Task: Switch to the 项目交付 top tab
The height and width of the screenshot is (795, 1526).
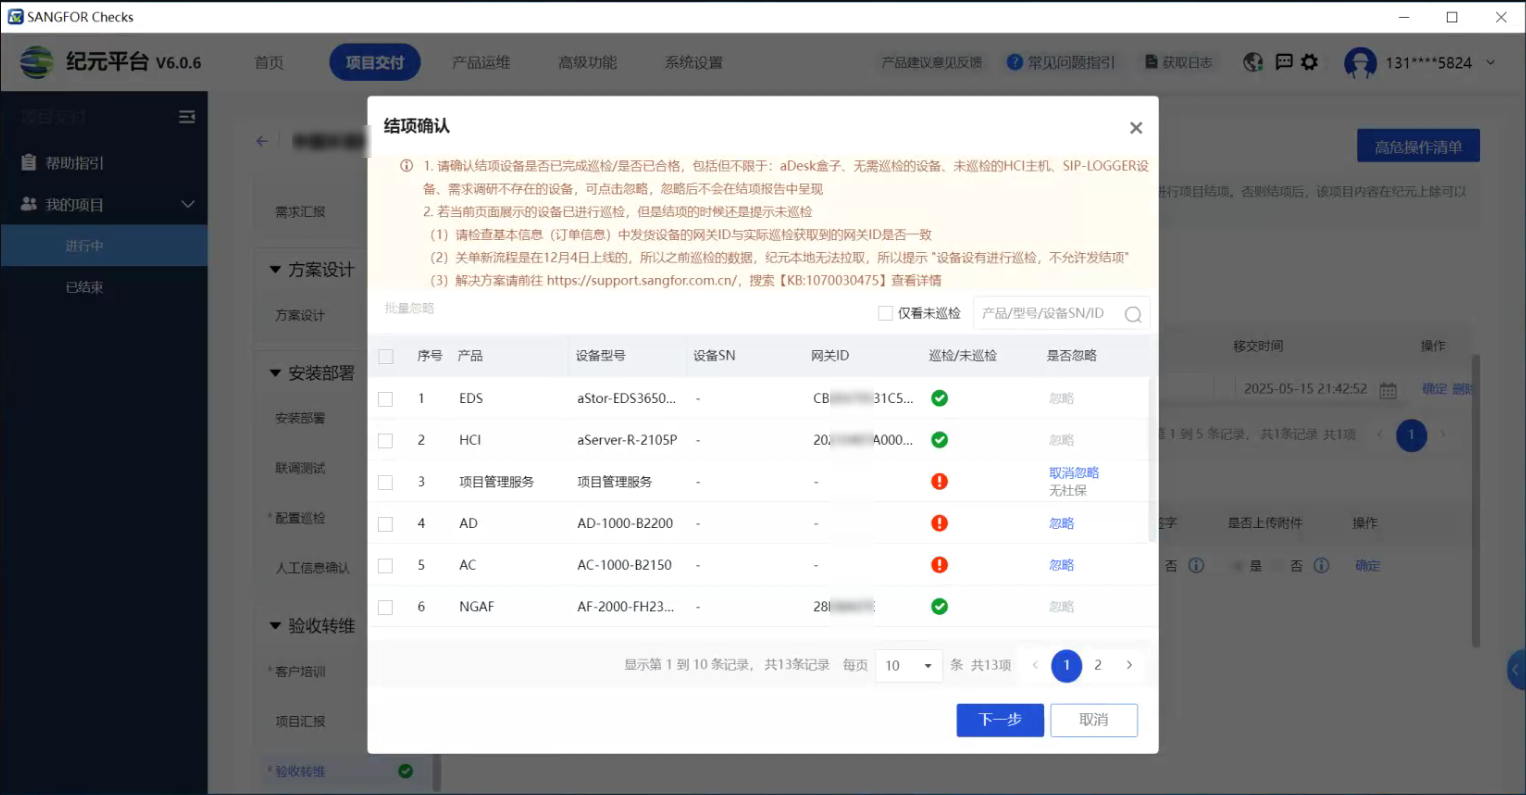Action: coord(374,62)
